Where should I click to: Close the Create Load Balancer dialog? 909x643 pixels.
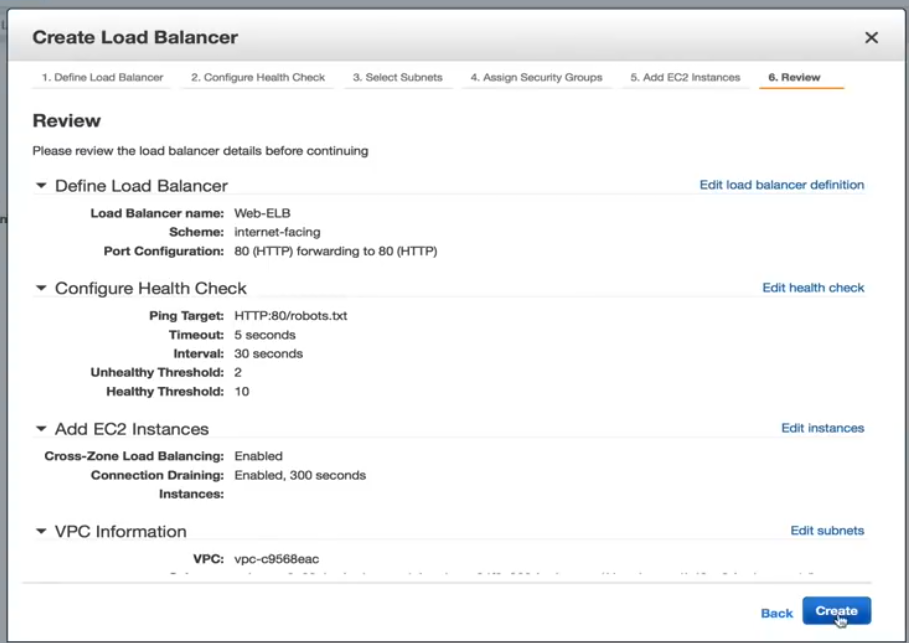871,38
